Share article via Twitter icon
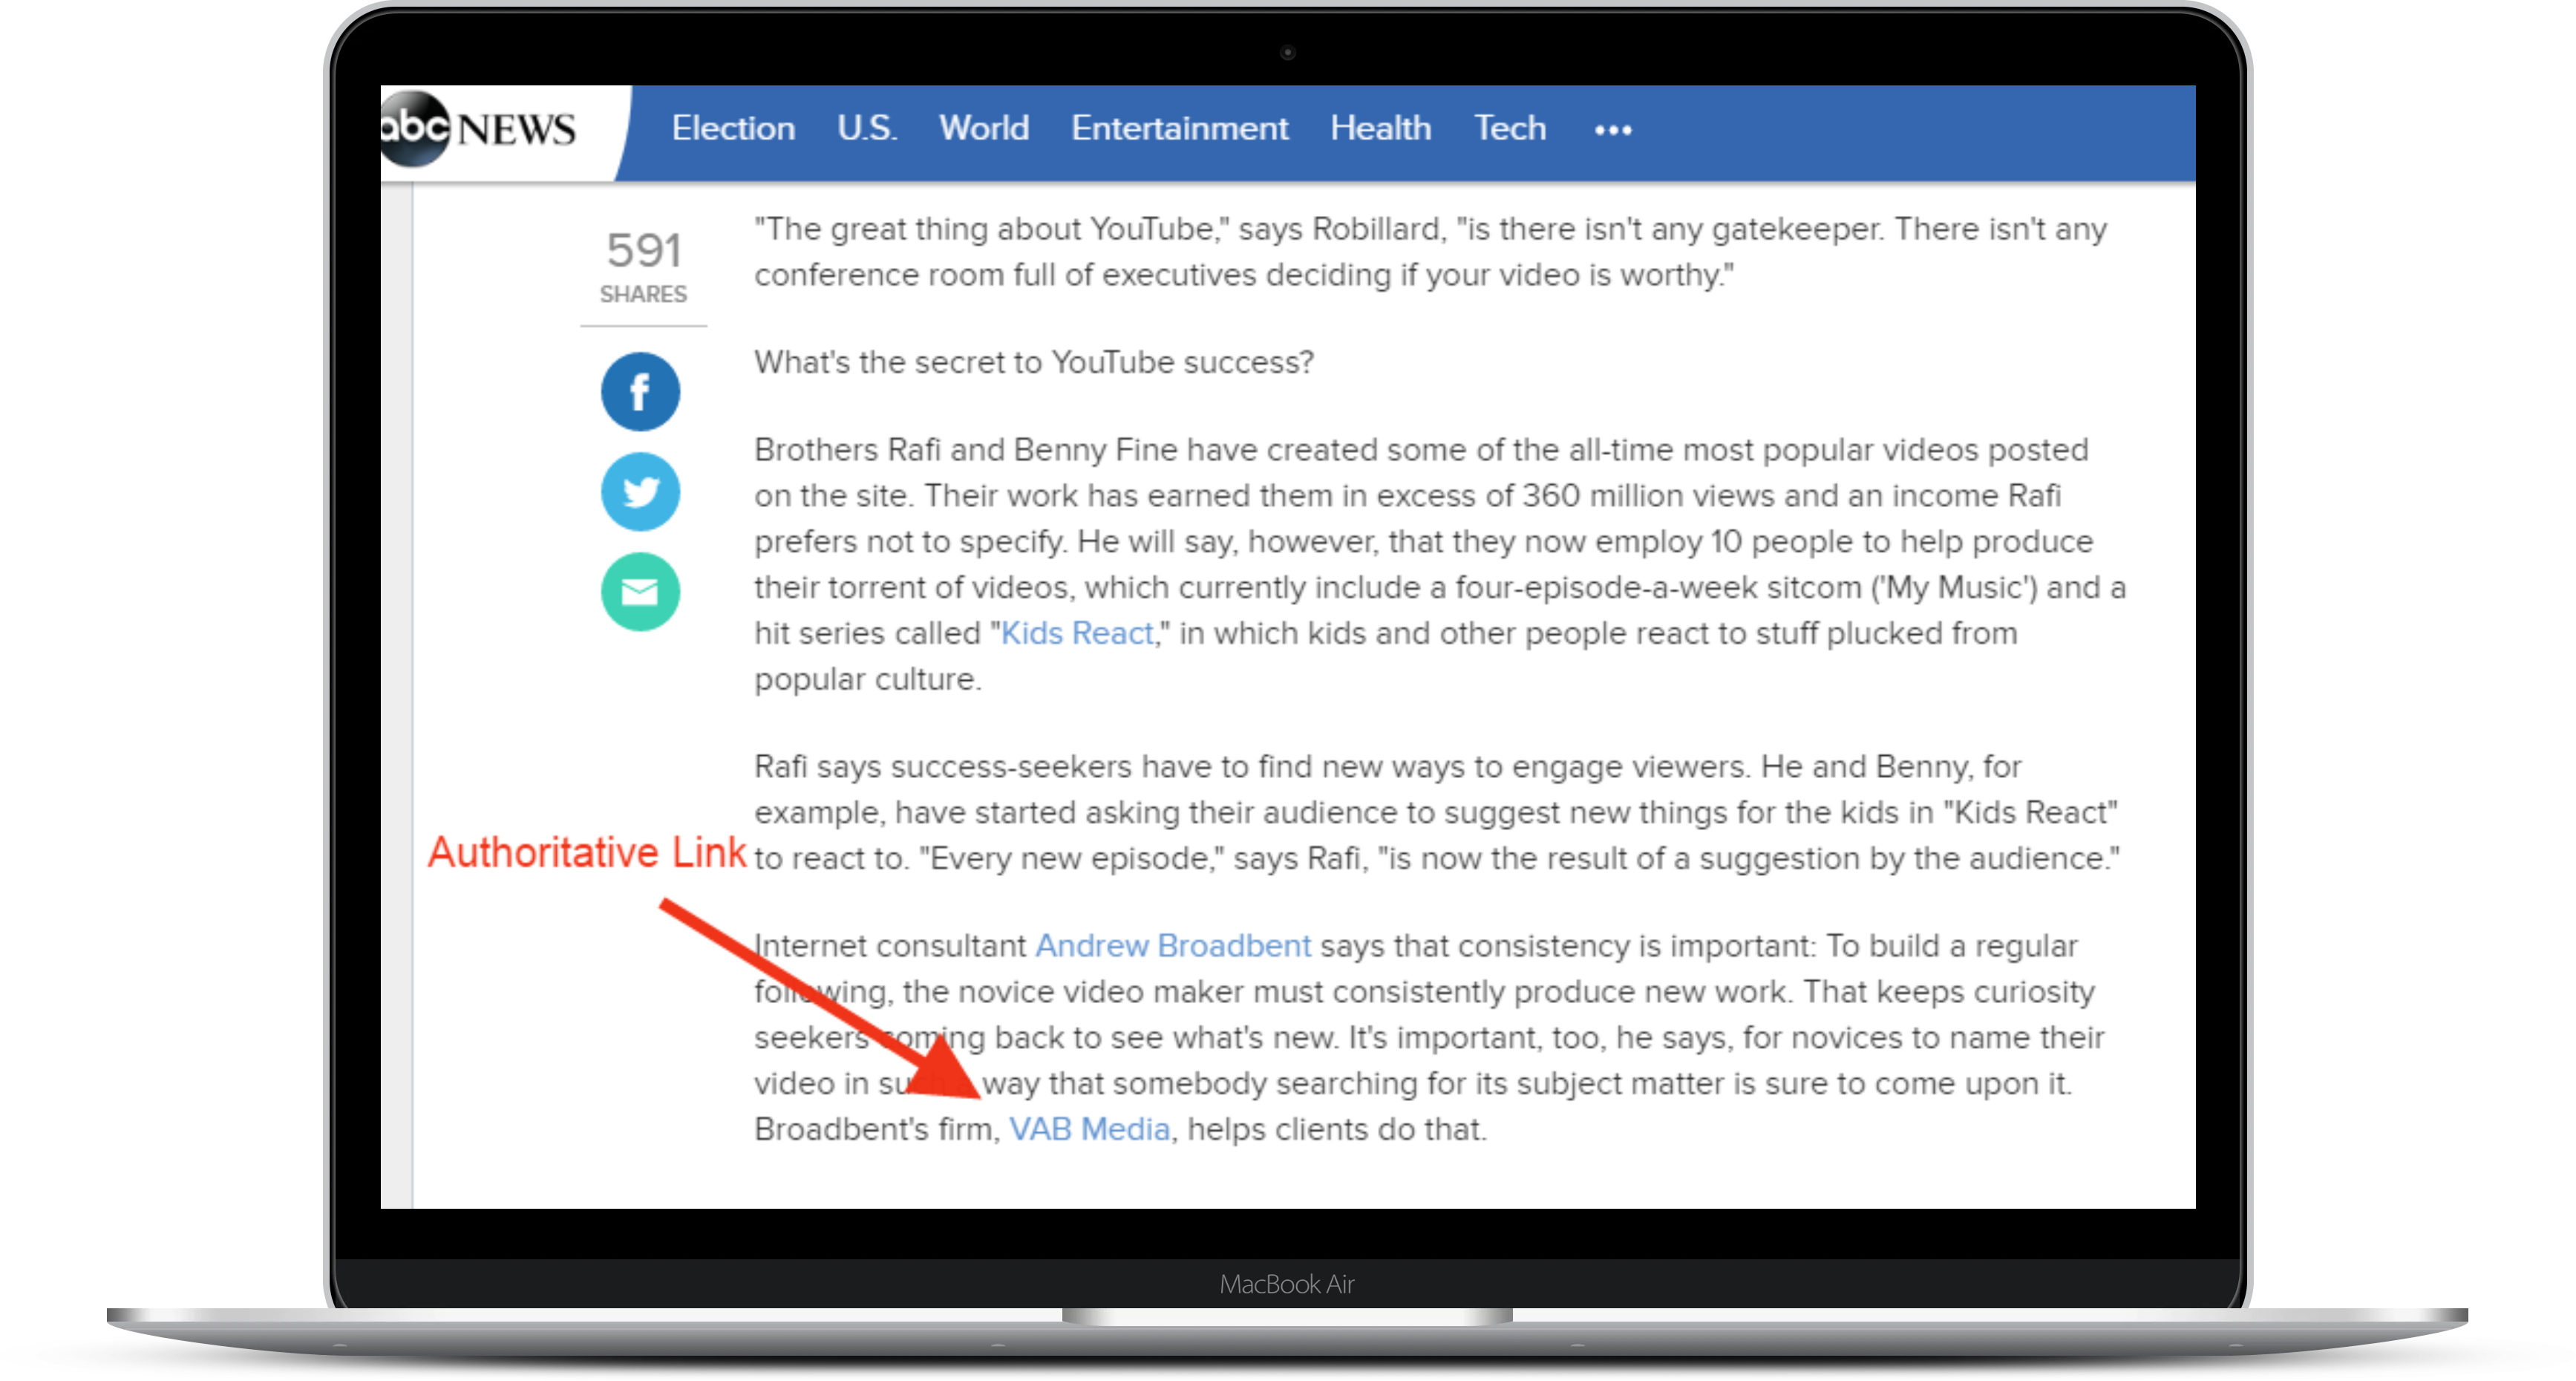Image resolution: width=2576 pixels, height=1381 pixels. coord(640,491)
